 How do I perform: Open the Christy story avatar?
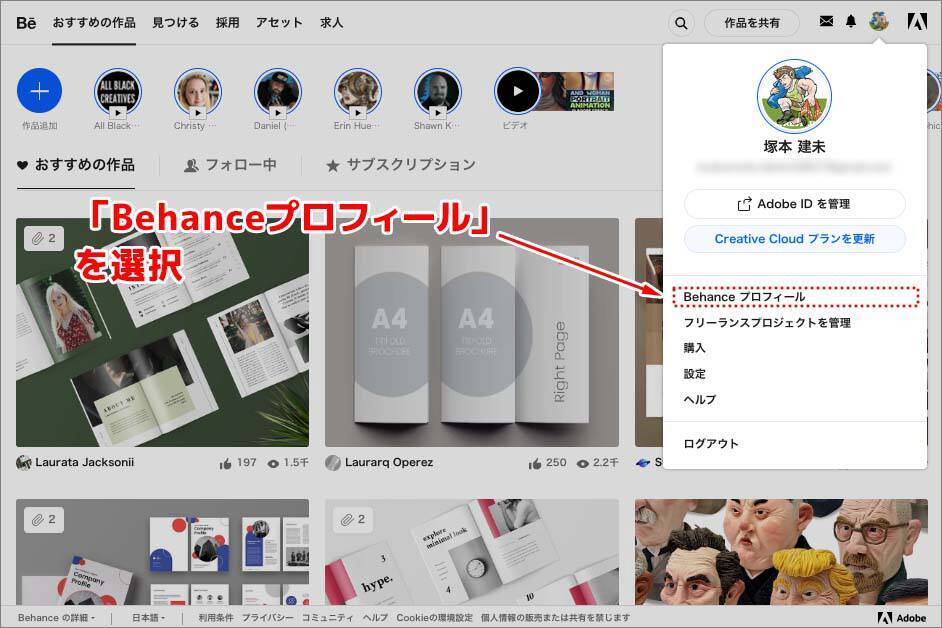[198, 92]
